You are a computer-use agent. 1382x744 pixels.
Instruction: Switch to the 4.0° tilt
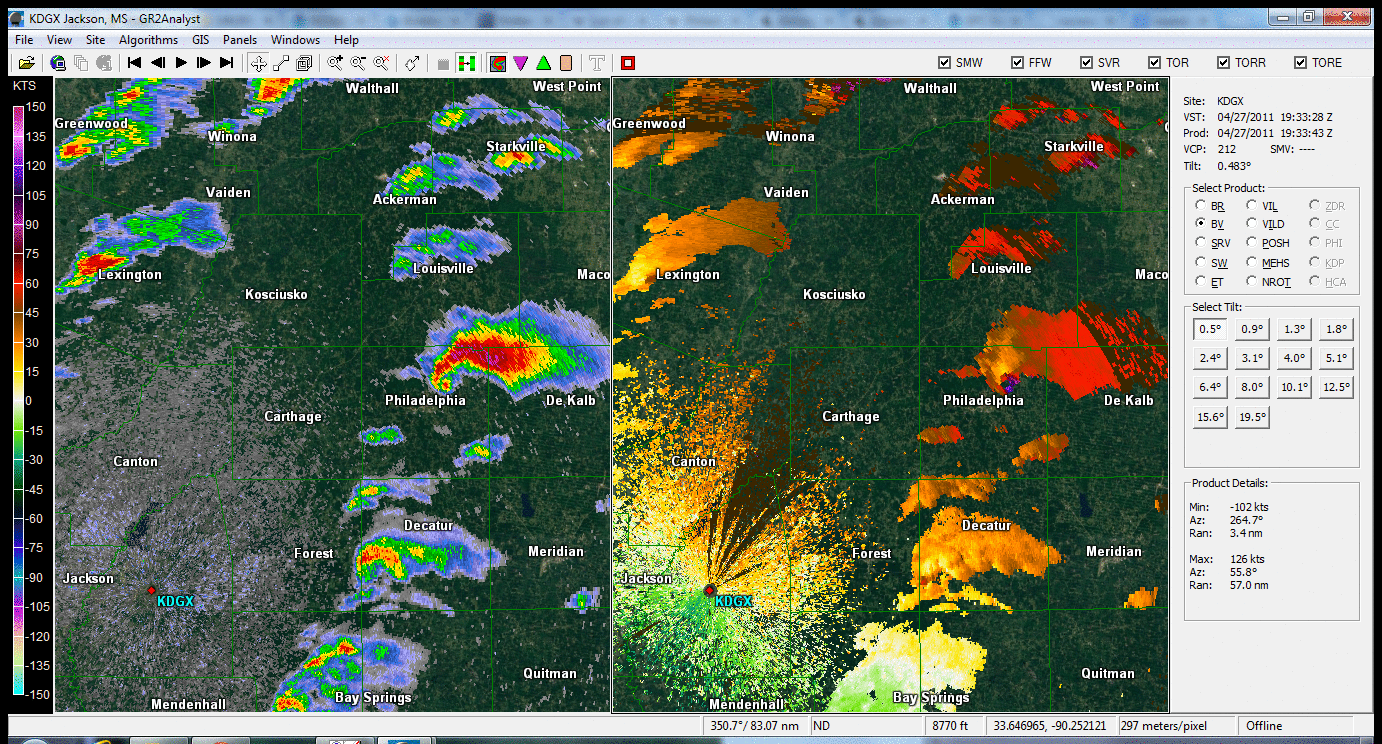(x=1294, y=358)
